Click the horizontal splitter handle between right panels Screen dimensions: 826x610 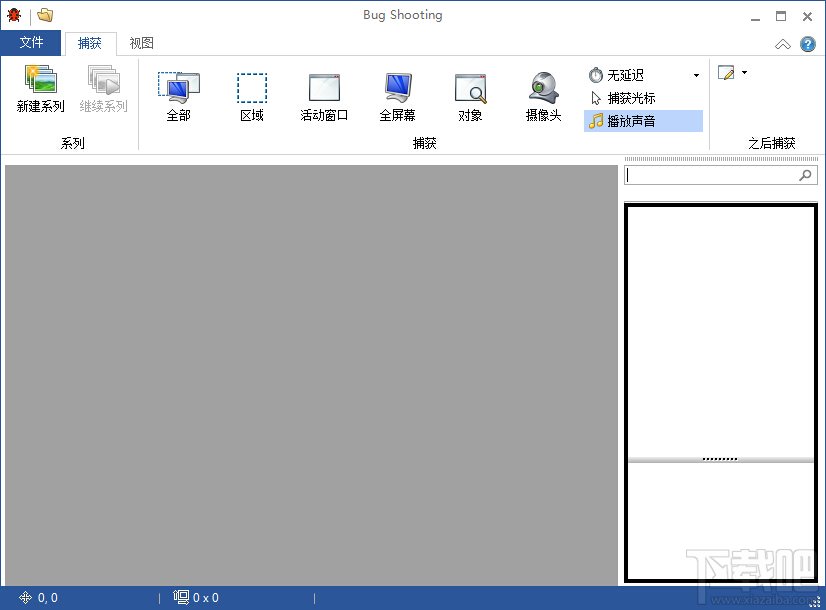[720, 459]
